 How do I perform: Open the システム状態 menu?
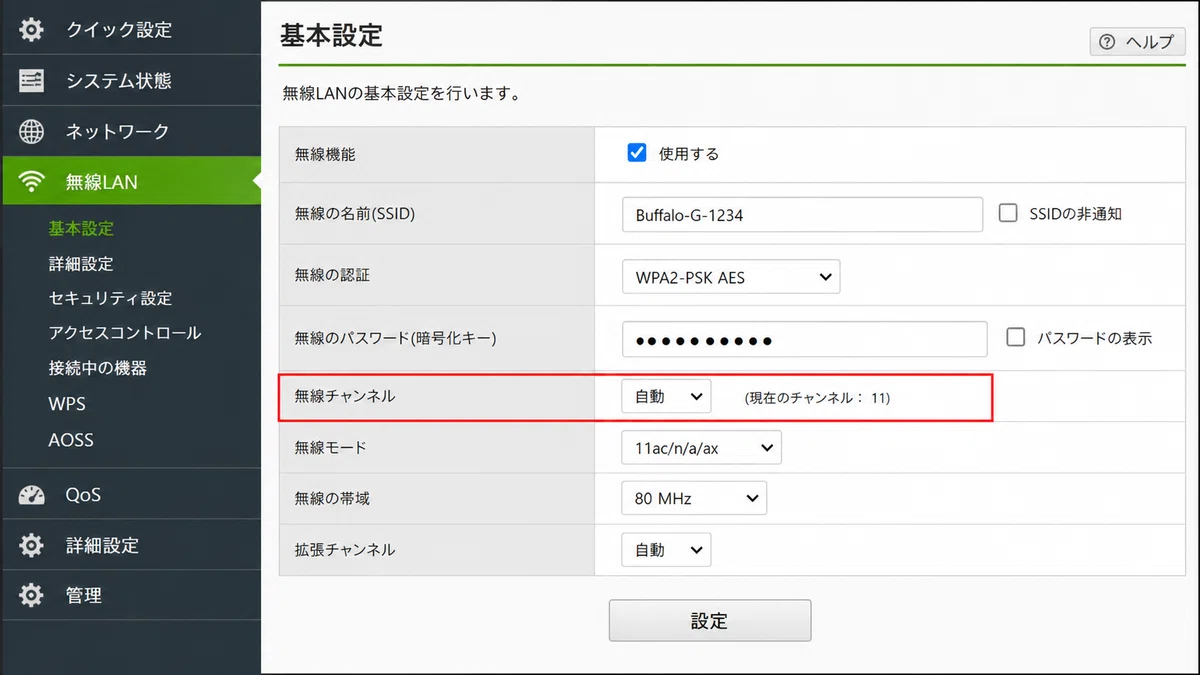[130, 80]
